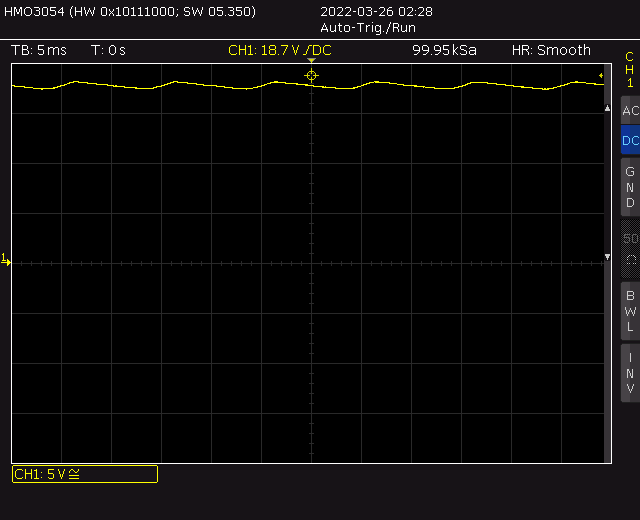
Task: Select DC coupling softkey
Action: 629,141
